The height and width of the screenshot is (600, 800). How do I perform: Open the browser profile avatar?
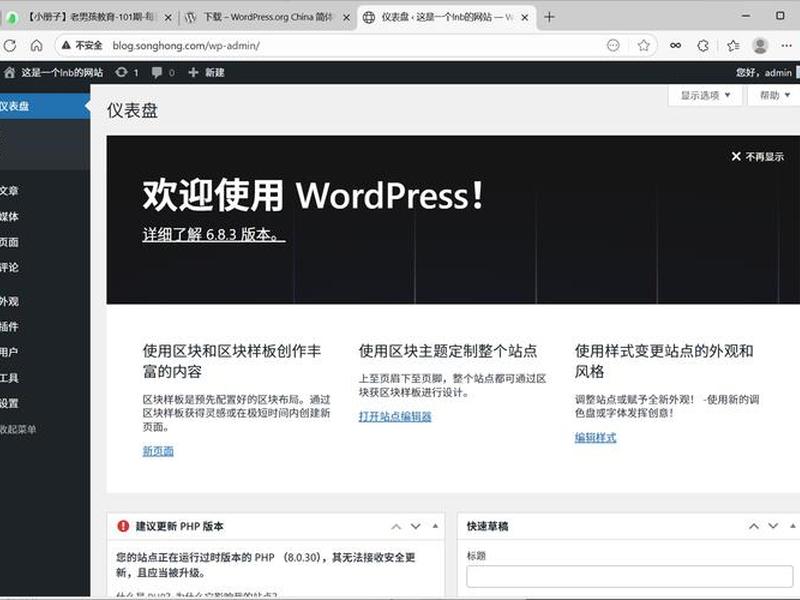coord(760,45)
